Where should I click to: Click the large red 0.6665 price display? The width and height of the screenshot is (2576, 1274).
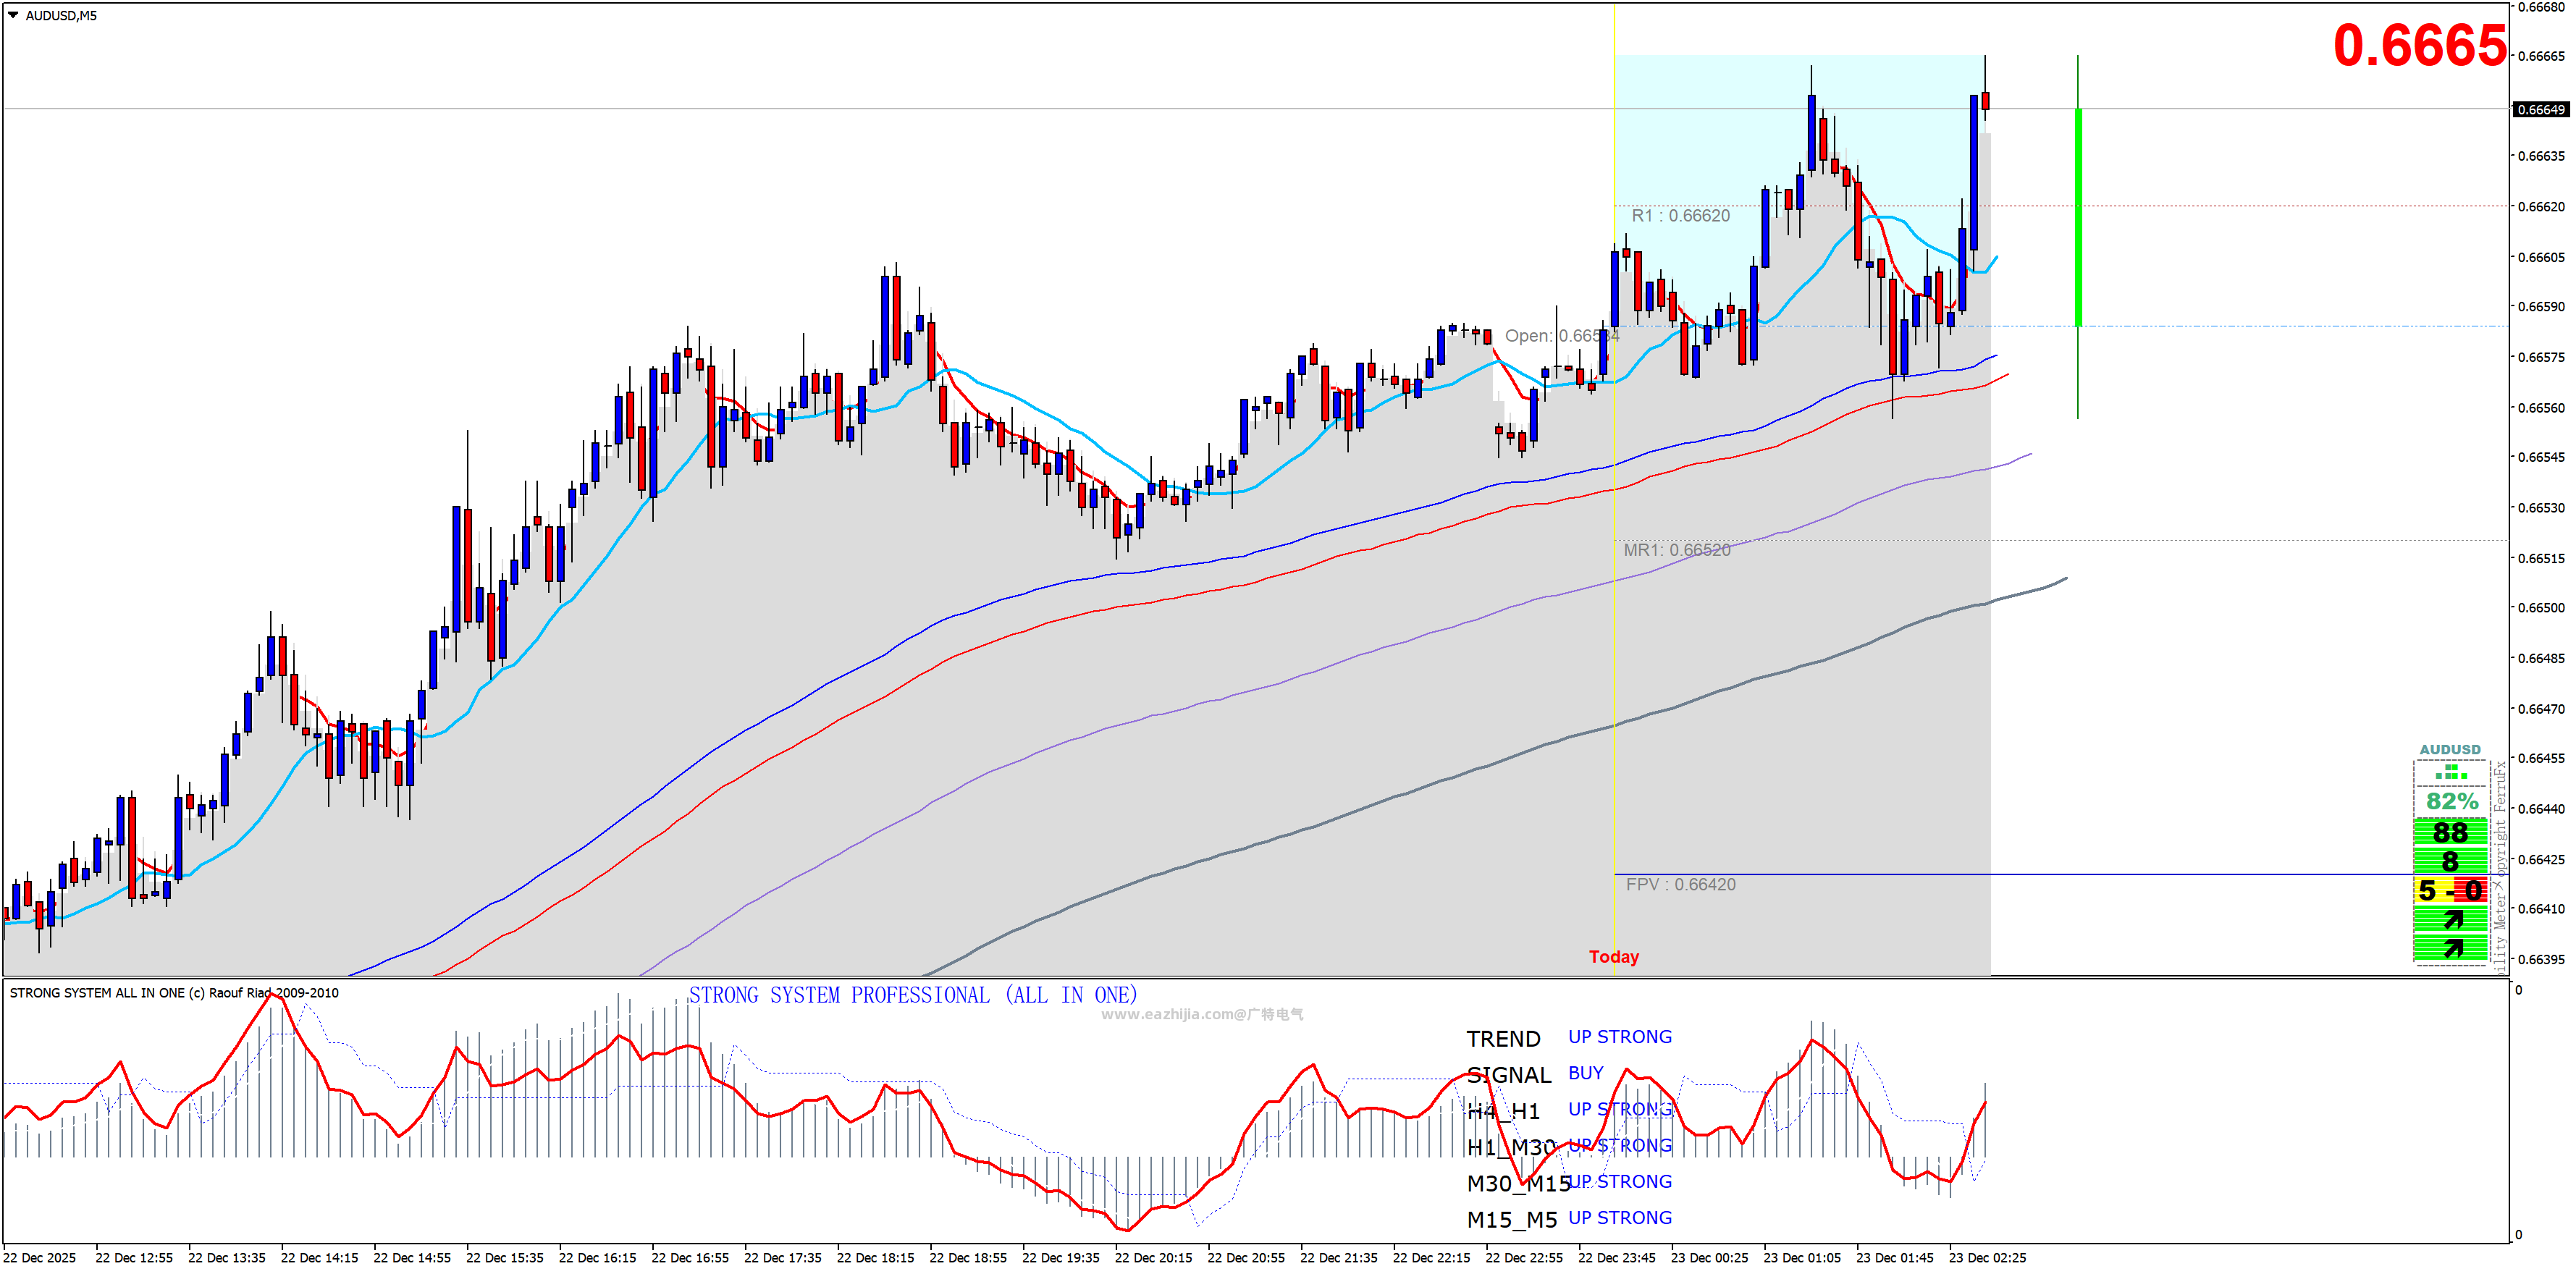tap(2420, 46)
